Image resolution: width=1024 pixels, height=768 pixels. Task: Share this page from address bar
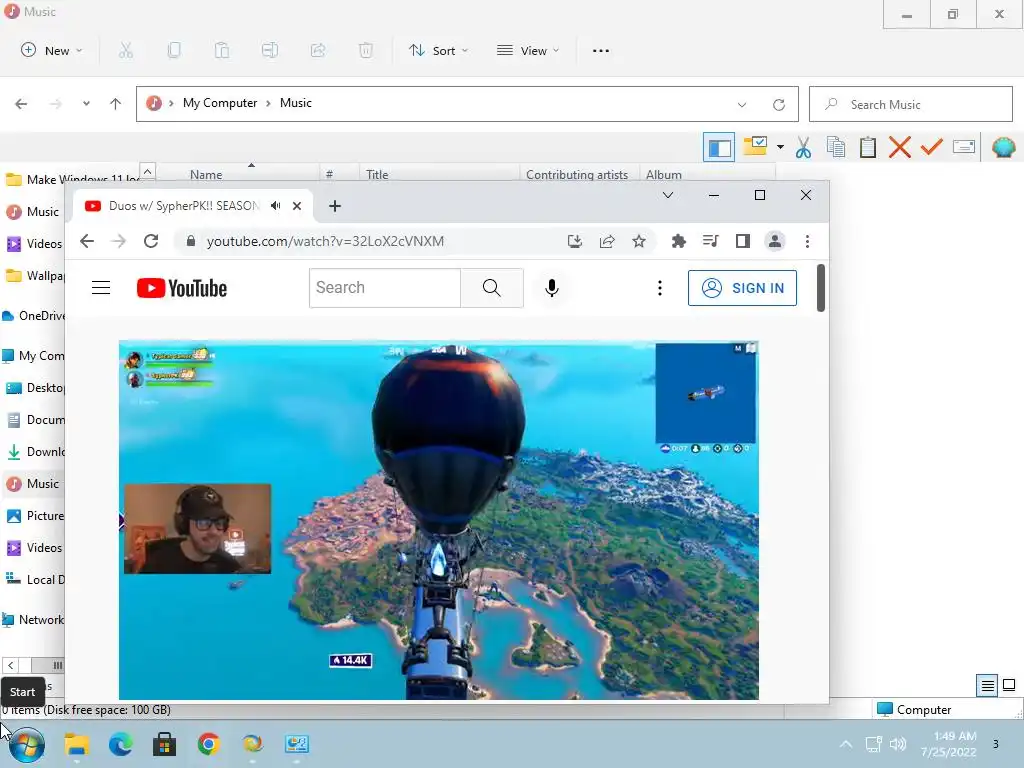(607, 242)
